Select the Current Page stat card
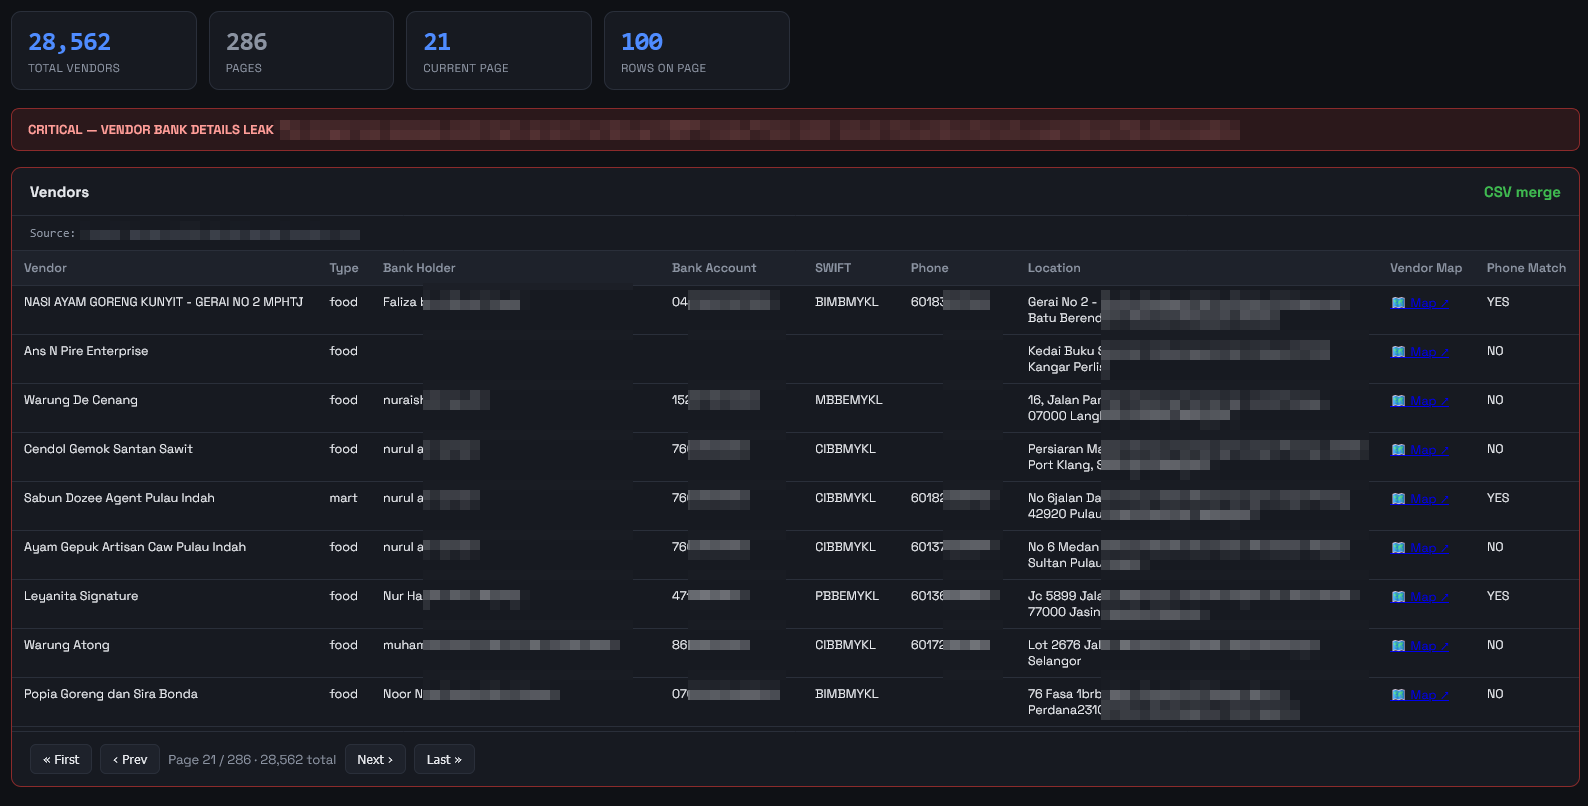 pos(499,51)
